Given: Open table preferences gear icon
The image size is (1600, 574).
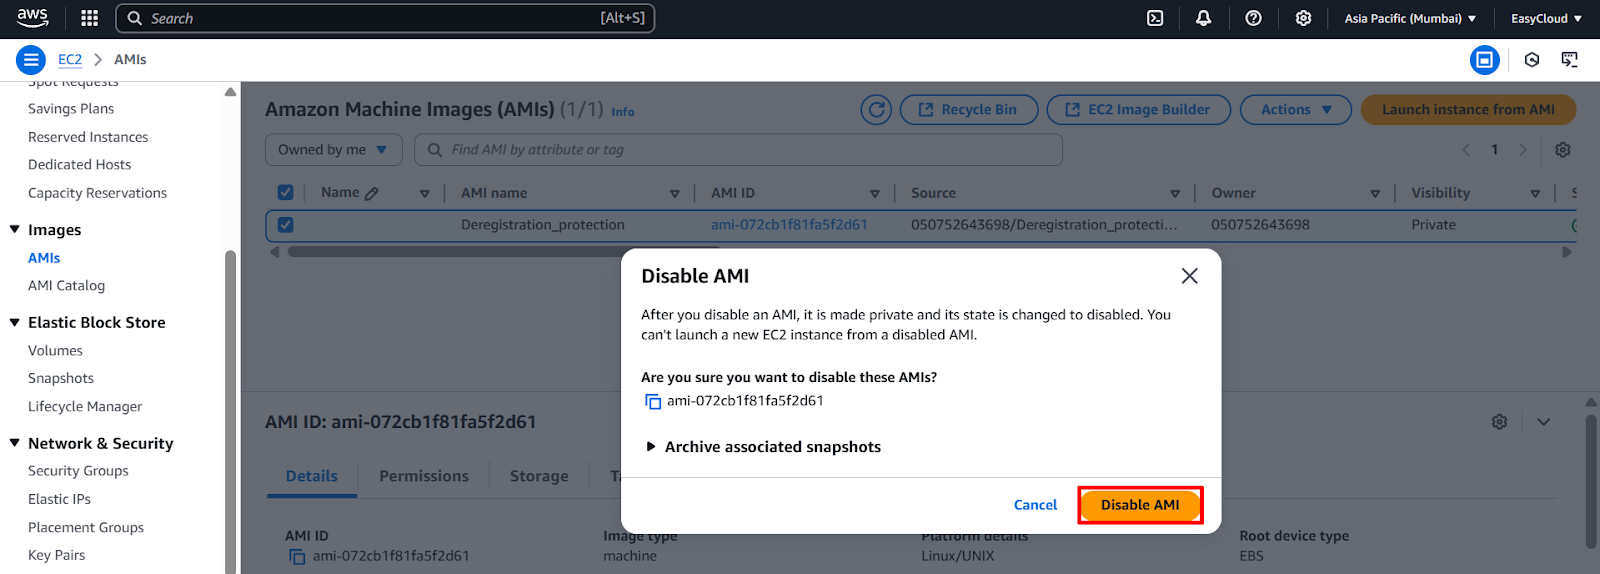Looking at the screenshot, I should pyautogui.click(x=1563, y=150).
